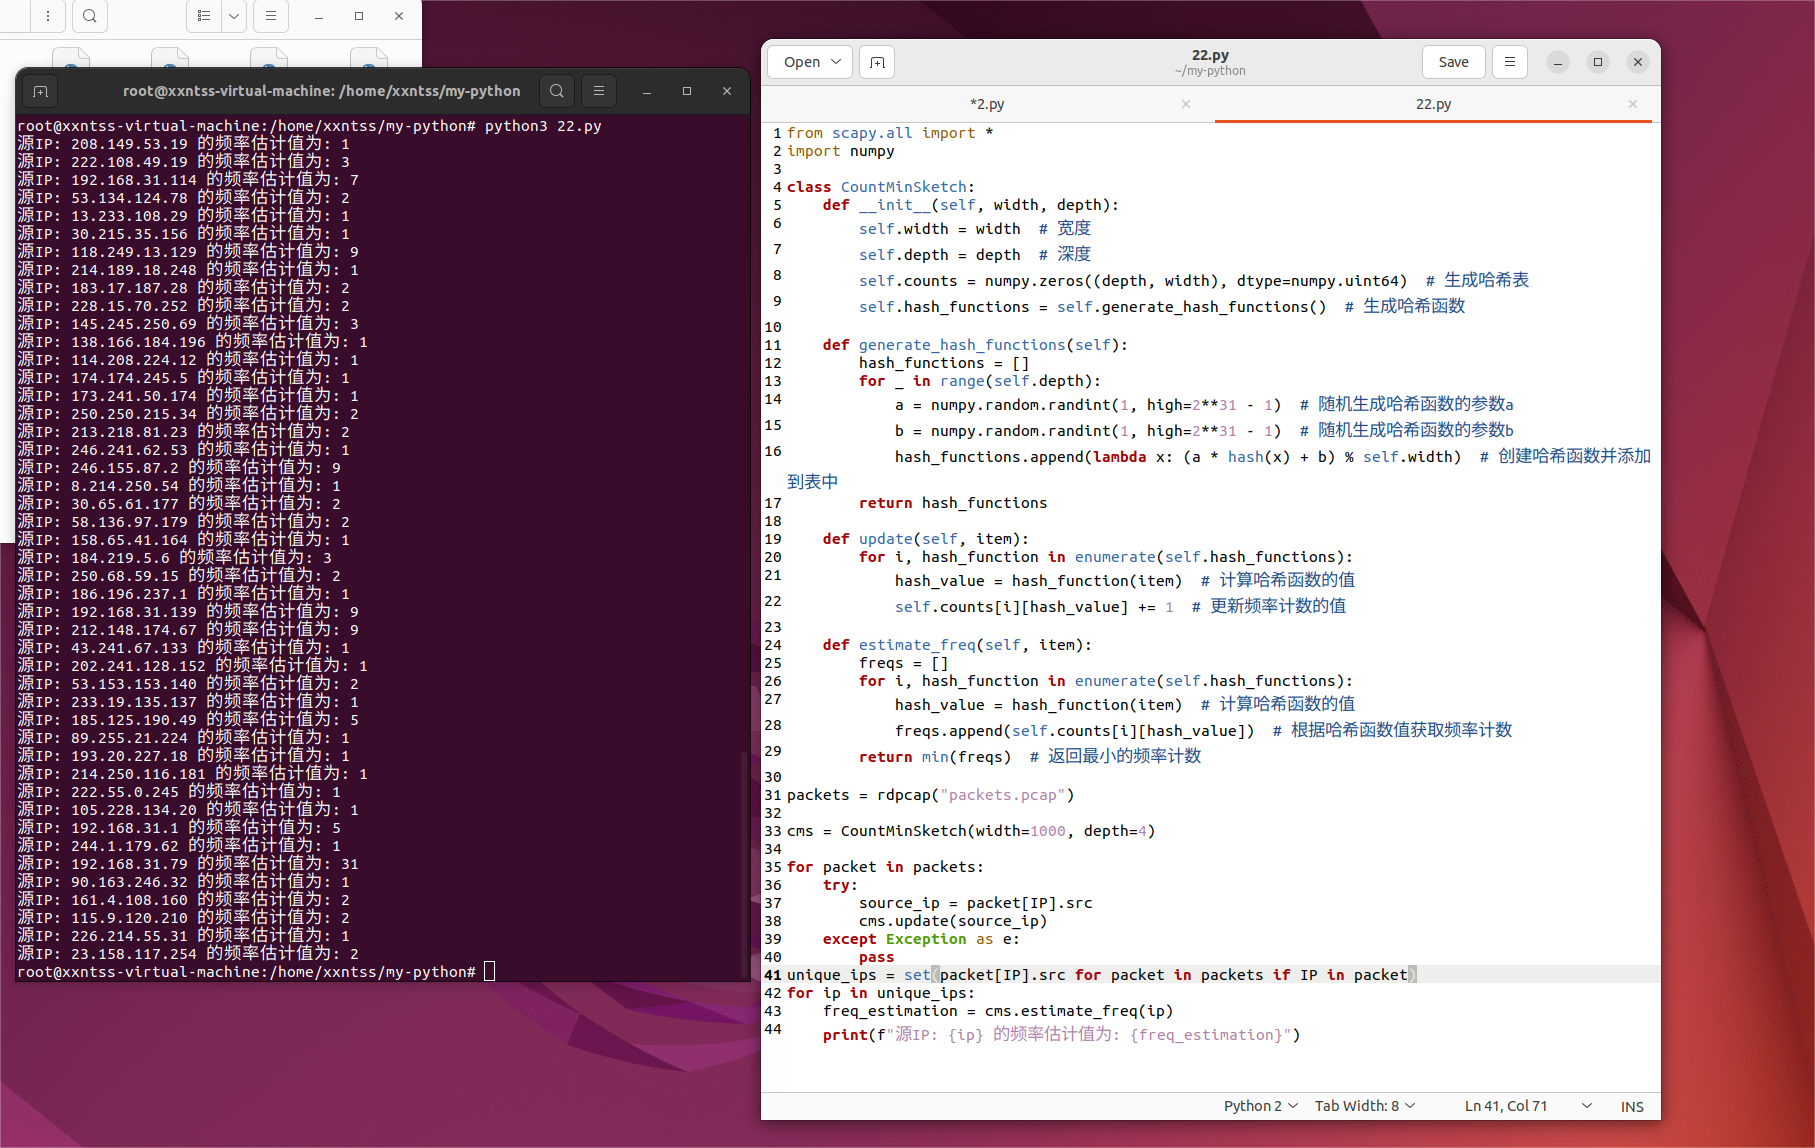1815x1148 pixels.
Task: Open a new tab in the terminal
Action: coord(40,91)
